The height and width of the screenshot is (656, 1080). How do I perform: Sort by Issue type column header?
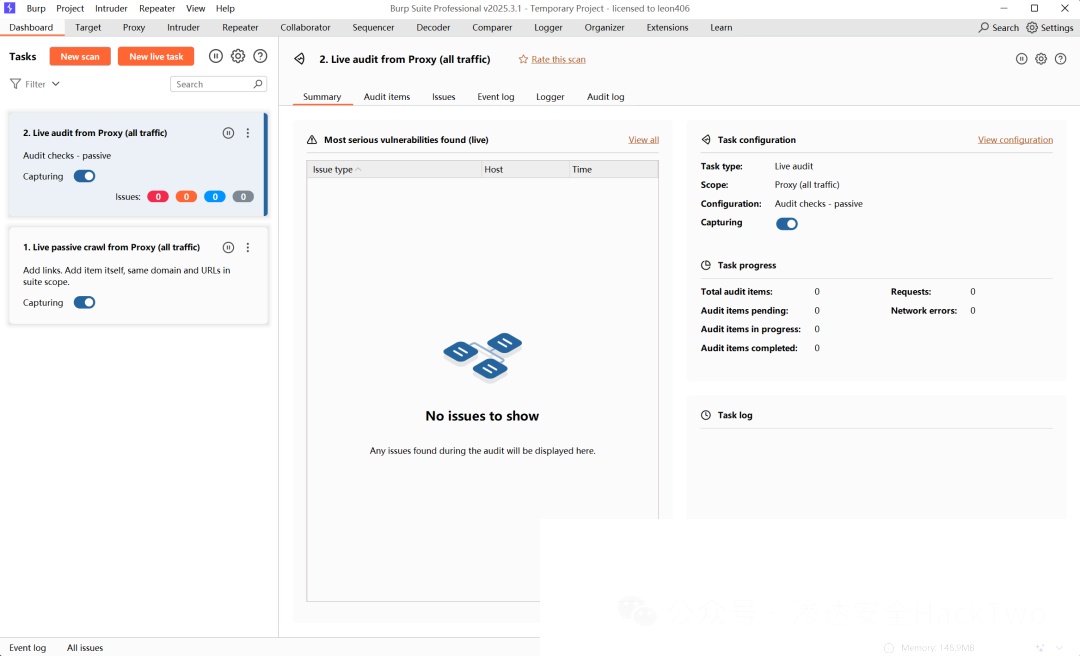pos(394,170)
